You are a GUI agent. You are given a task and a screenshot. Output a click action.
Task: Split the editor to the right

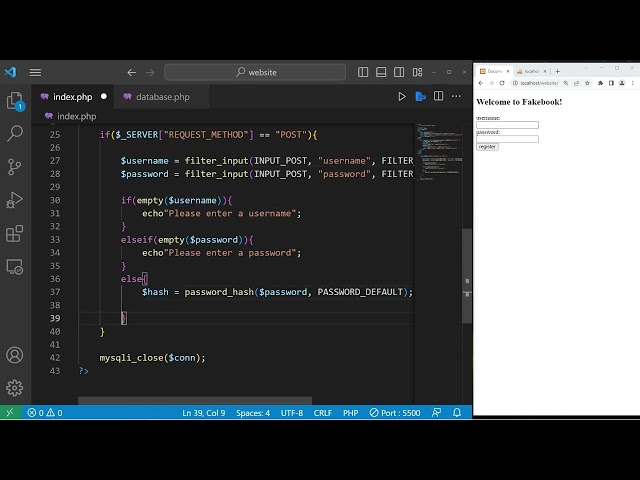pyautogui.click(x=438, y=96)
